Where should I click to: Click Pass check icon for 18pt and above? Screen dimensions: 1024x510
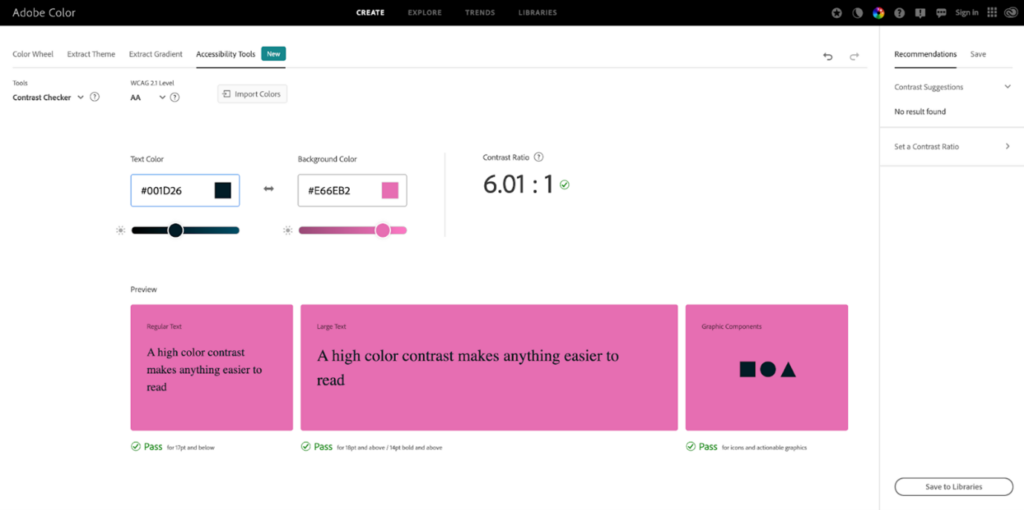point(306,447)
